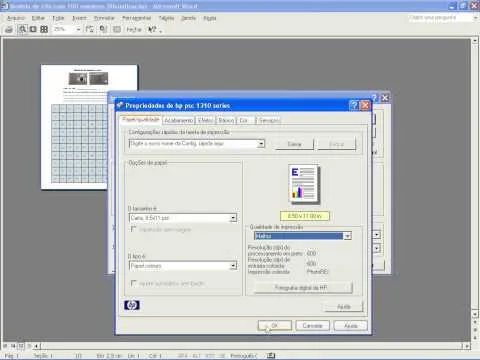480x360 pixels.
Task: Click the spelling status icon in status bar
Action: coord(271,356)
